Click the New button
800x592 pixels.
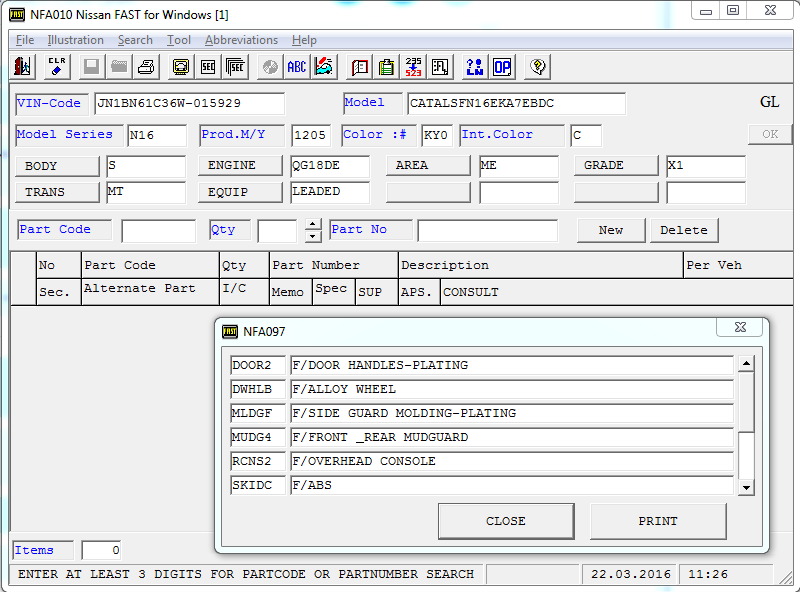pos(611,230)
